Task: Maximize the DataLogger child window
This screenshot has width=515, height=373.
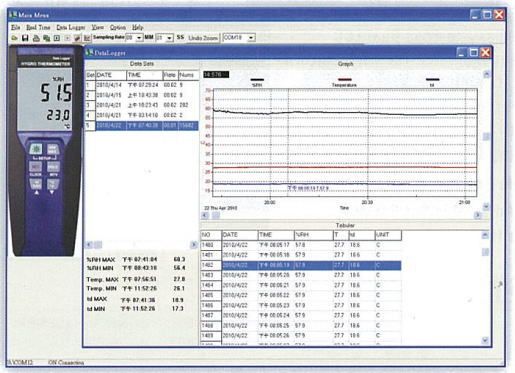Action: [474, 52]
